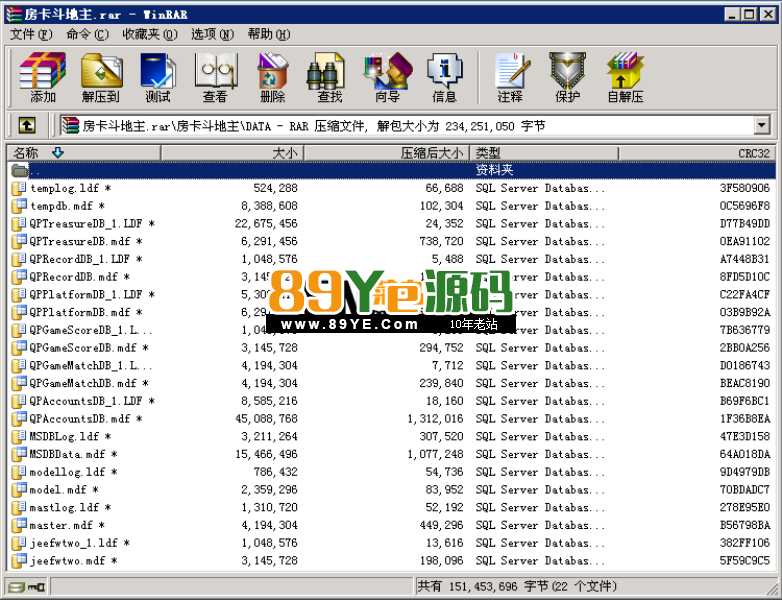This screenshot has width=782, height=600.
Task: Open the View (查看) toolbar icon
Action: [215, 77]
